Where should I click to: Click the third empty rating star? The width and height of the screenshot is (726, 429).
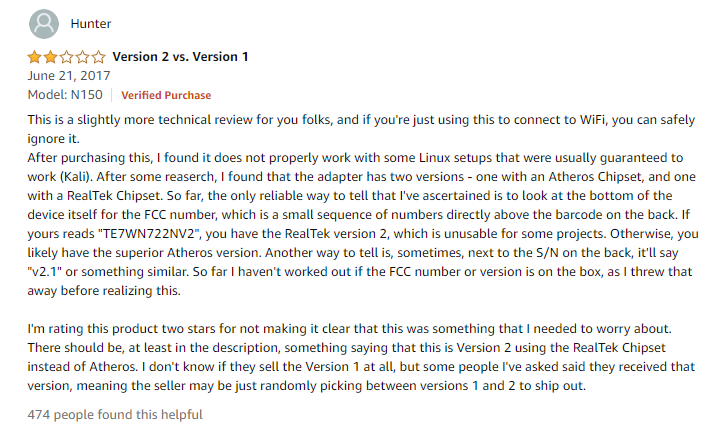pos(66,57)
